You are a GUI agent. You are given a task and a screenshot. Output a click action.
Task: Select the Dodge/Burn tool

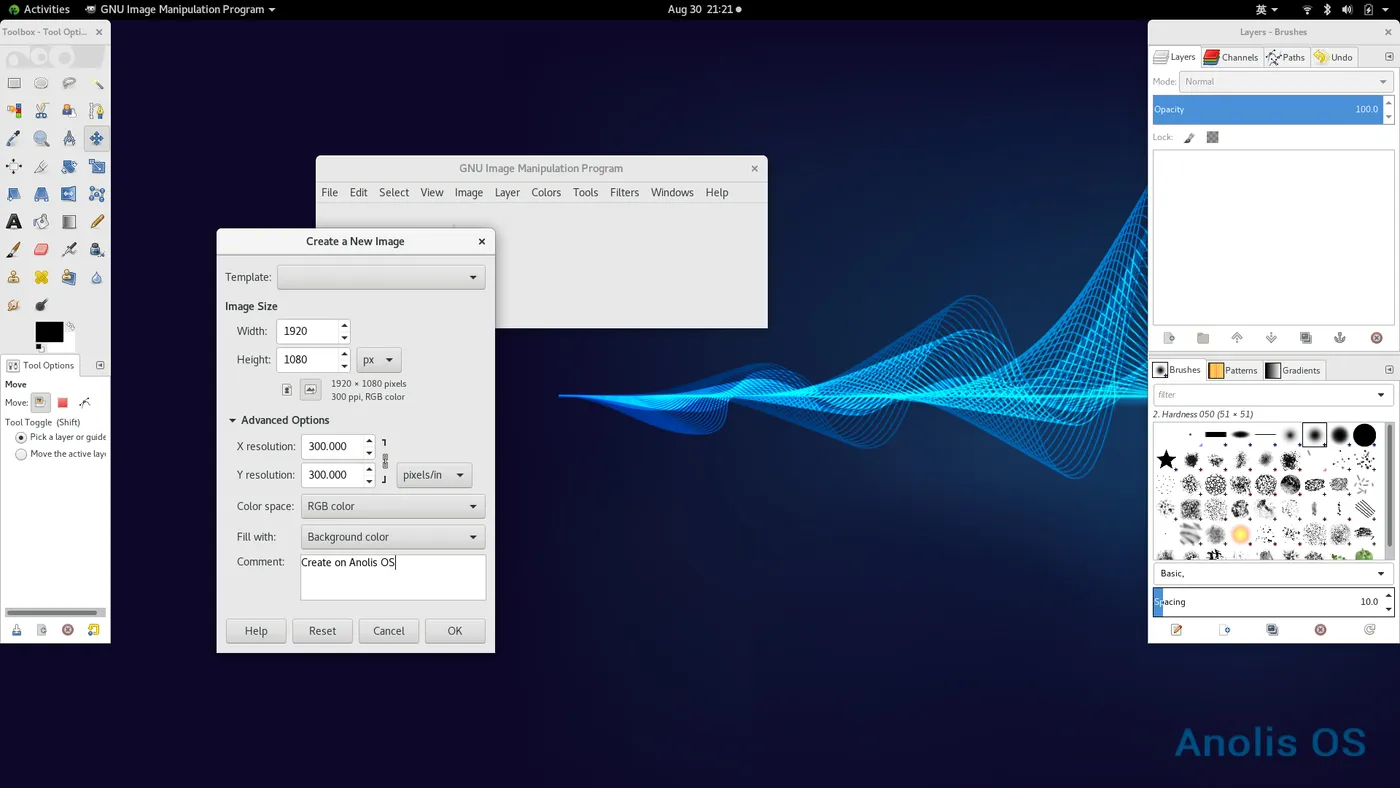(41, 305)
